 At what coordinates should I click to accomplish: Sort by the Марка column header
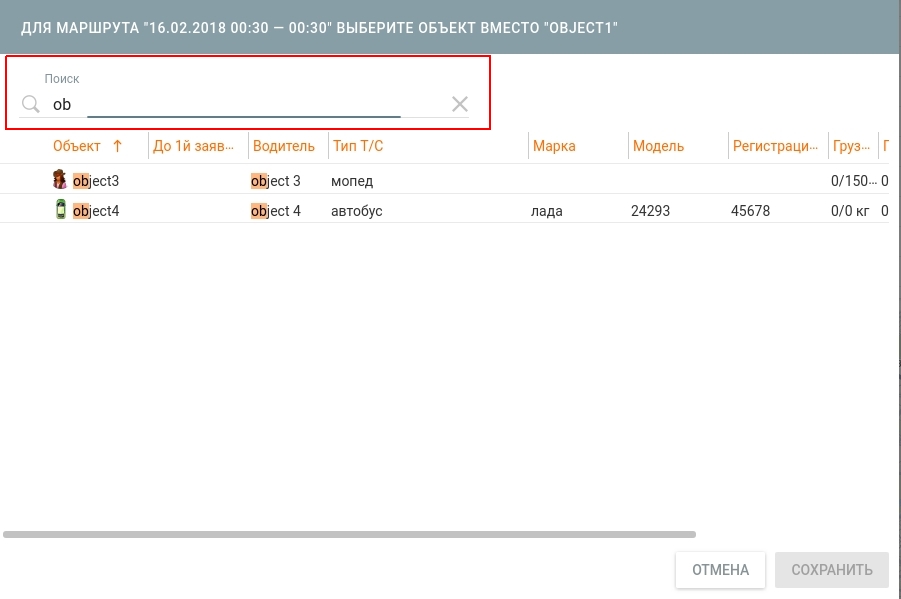click(554, 146)
